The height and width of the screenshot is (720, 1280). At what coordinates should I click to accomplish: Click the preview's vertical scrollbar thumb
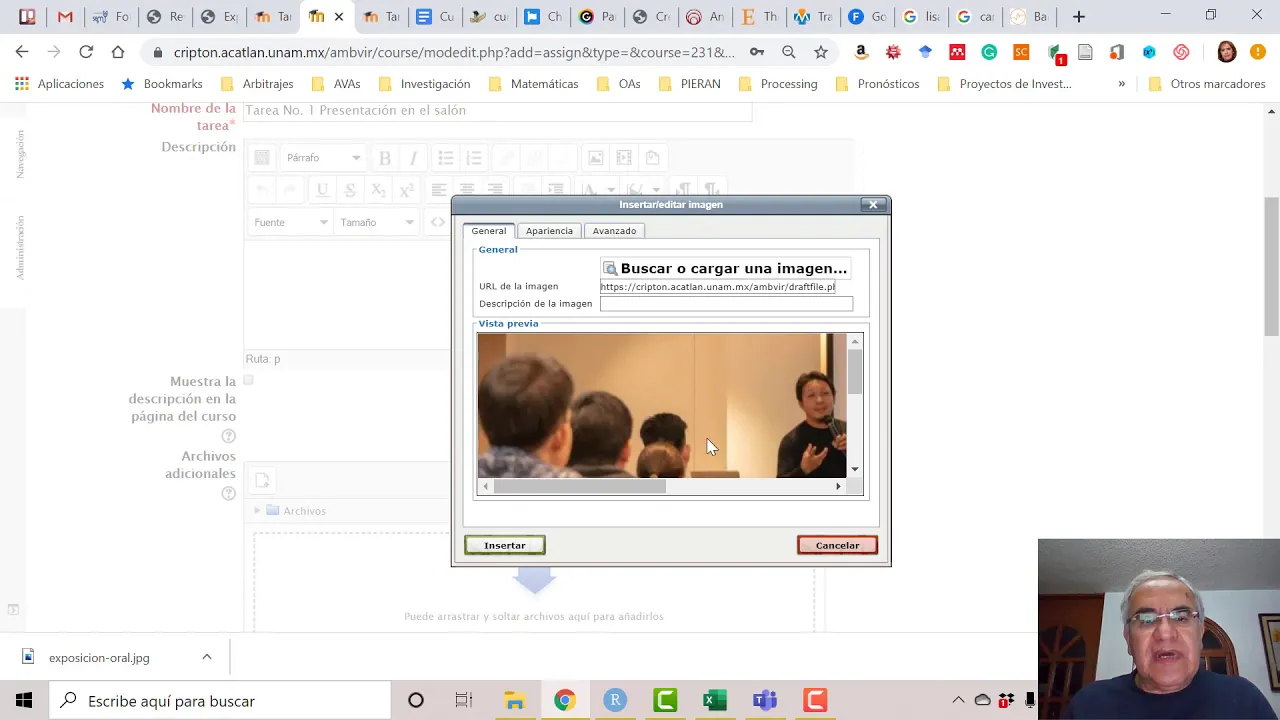point(855,372)
